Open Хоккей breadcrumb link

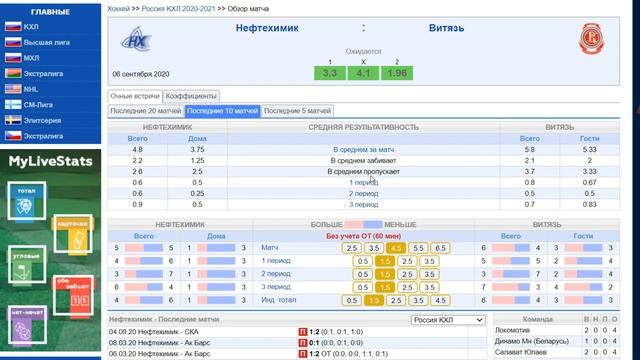pyautogui.click(x=118, y=9)
